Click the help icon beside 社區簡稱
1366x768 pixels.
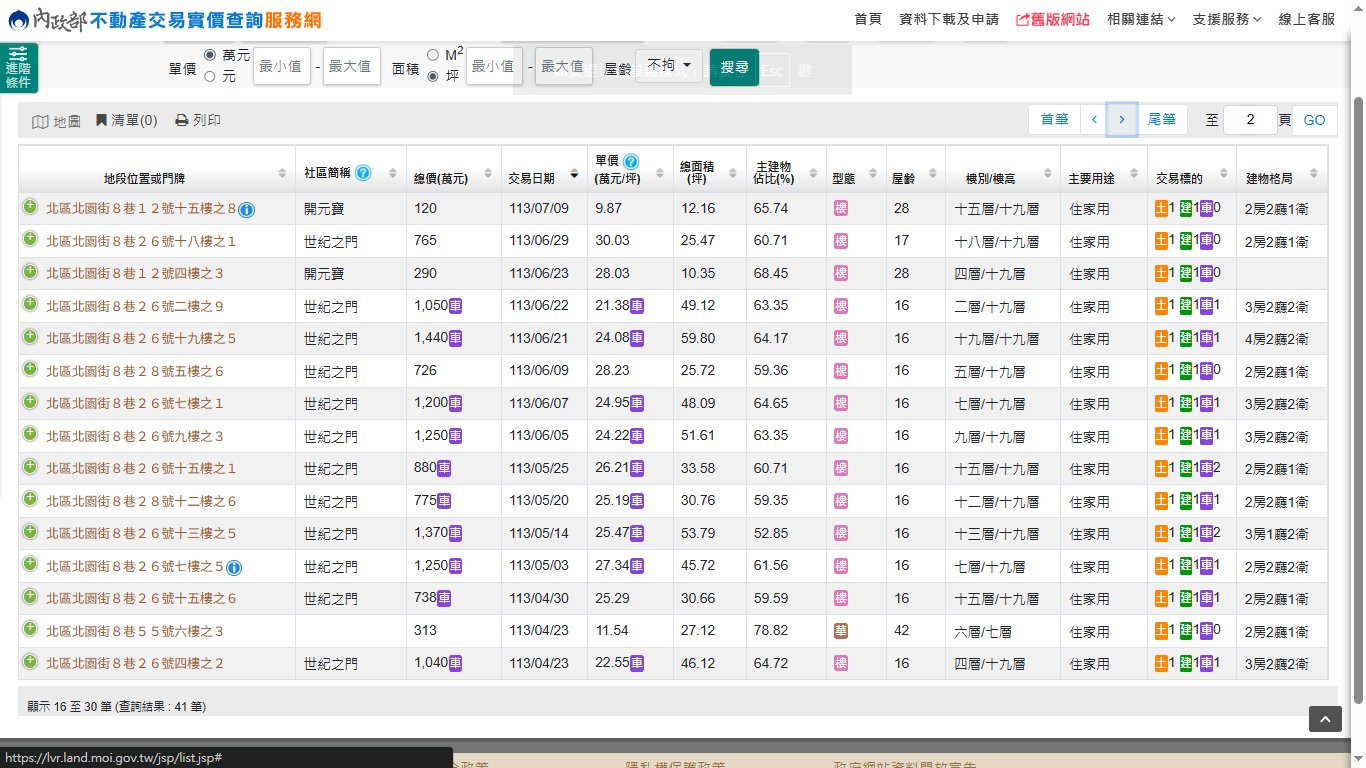tap(363, 173)
